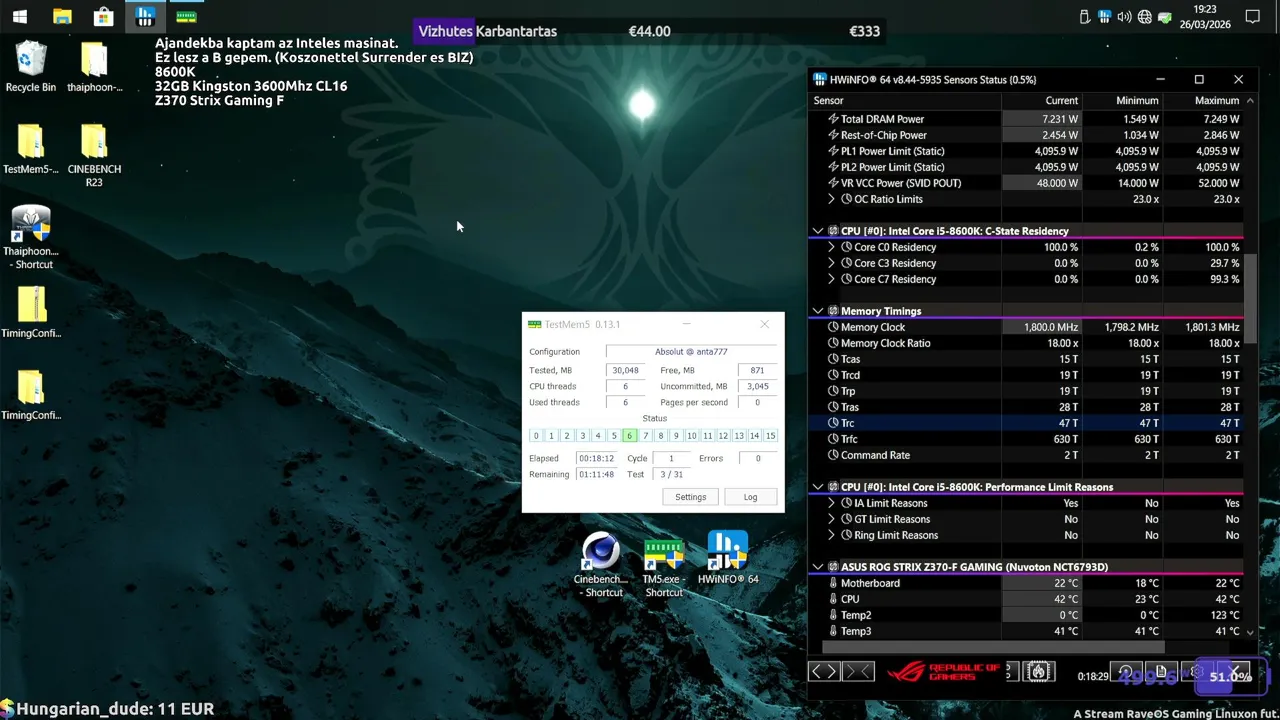Click the expand-columns arrows icon in HWiNFO toolbar
Screen dimensions: 1280x720
point(824,672)
